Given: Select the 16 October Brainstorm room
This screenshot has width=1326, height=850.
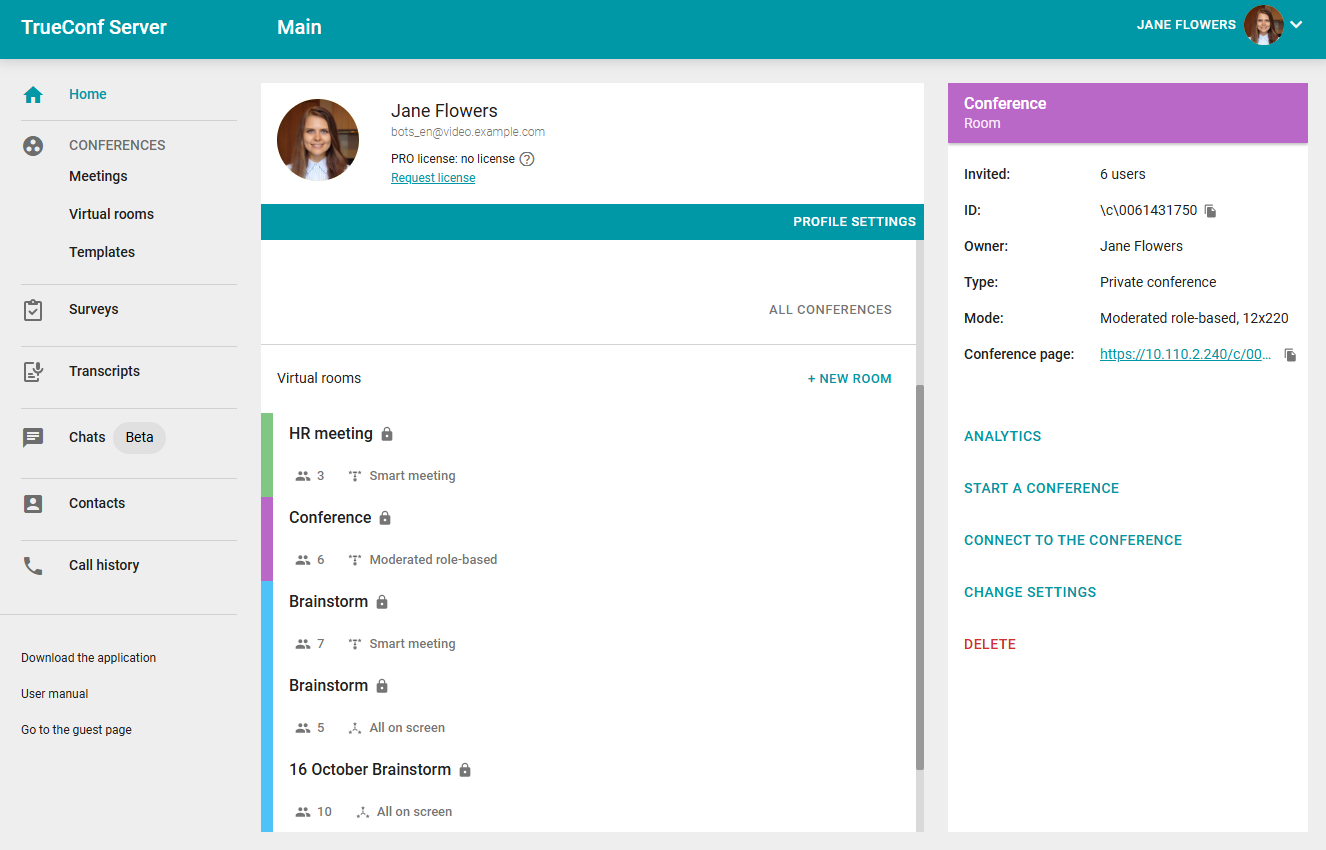Looking at the screenshot, I should pos(370,770).
